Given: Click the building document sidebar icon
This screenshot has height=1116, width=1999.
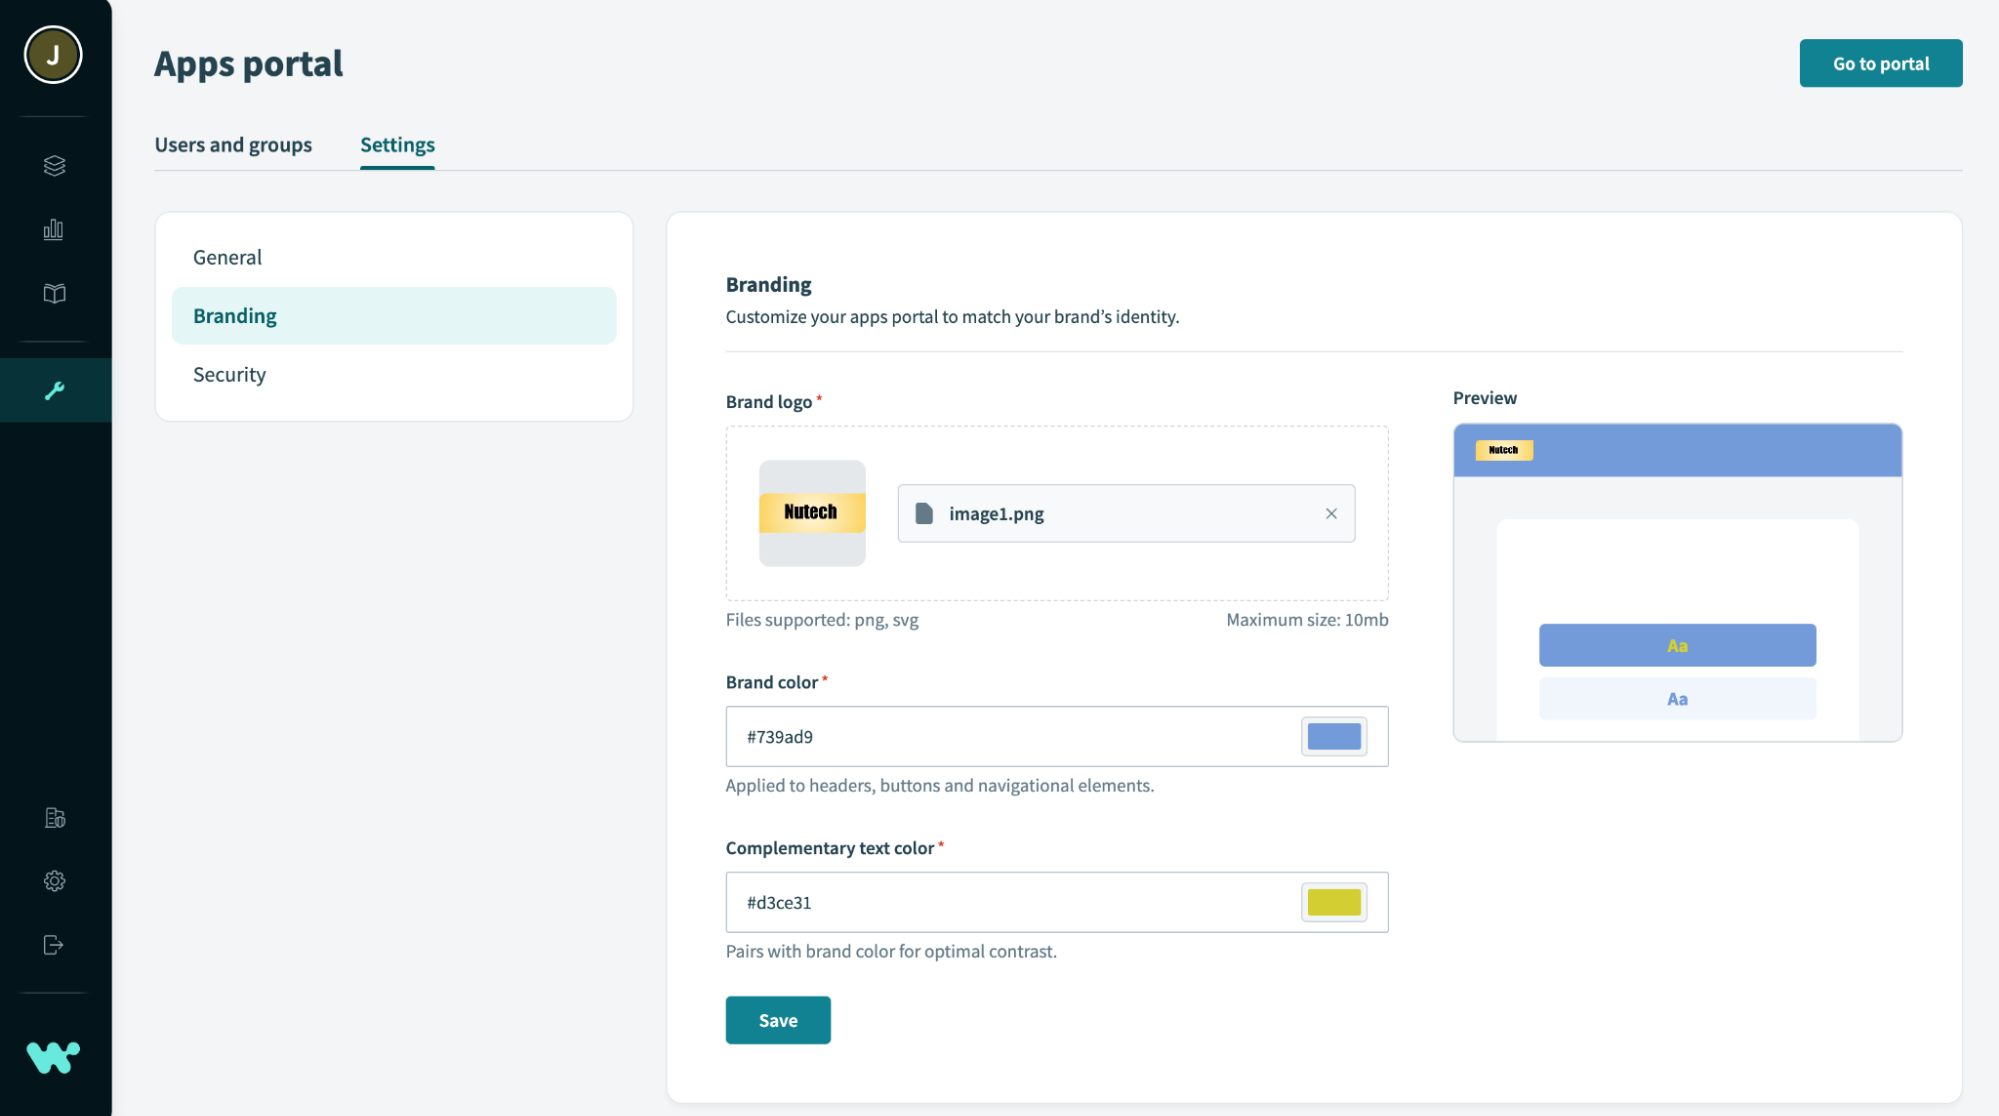Looking at the screenshot, I should tap(54, 818).
